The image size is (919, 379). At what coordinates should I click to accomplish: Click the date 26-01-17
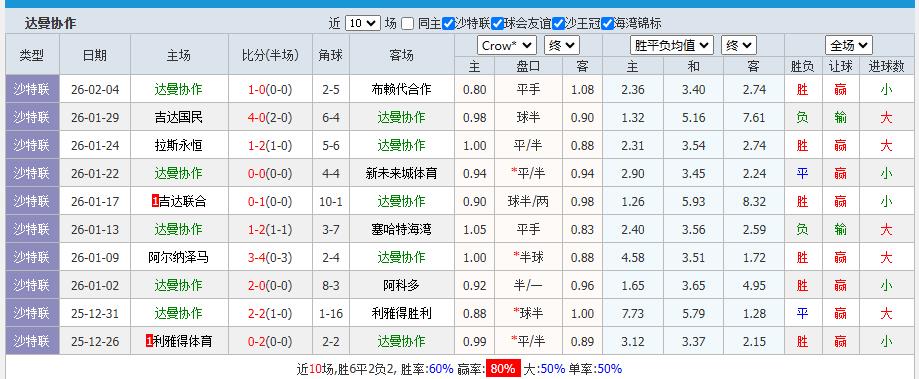coord(95,202)
